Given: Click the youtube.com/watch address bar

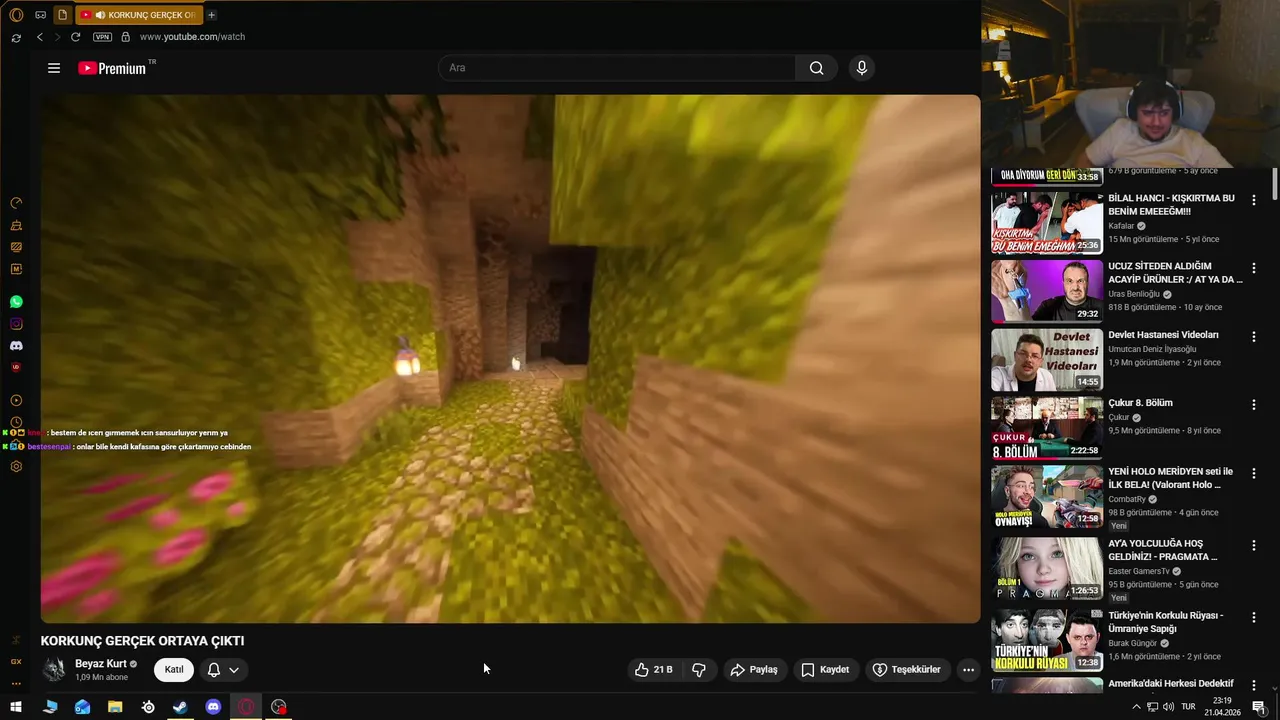Looking at the screenshot, I should 192,37.
